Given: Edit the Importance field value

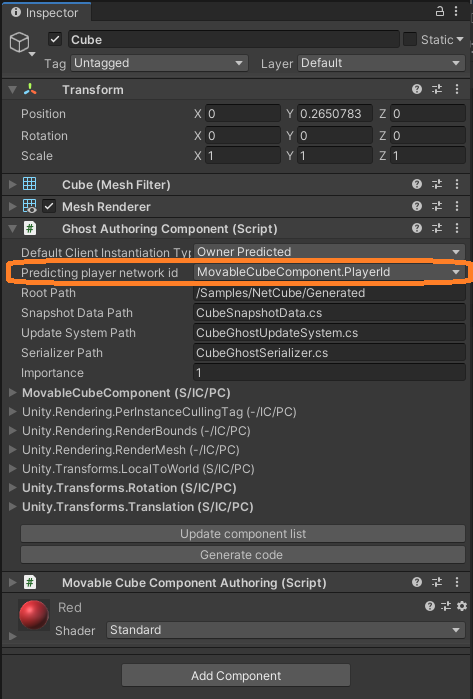Looking at the screenshot, I should coord(329,372).
